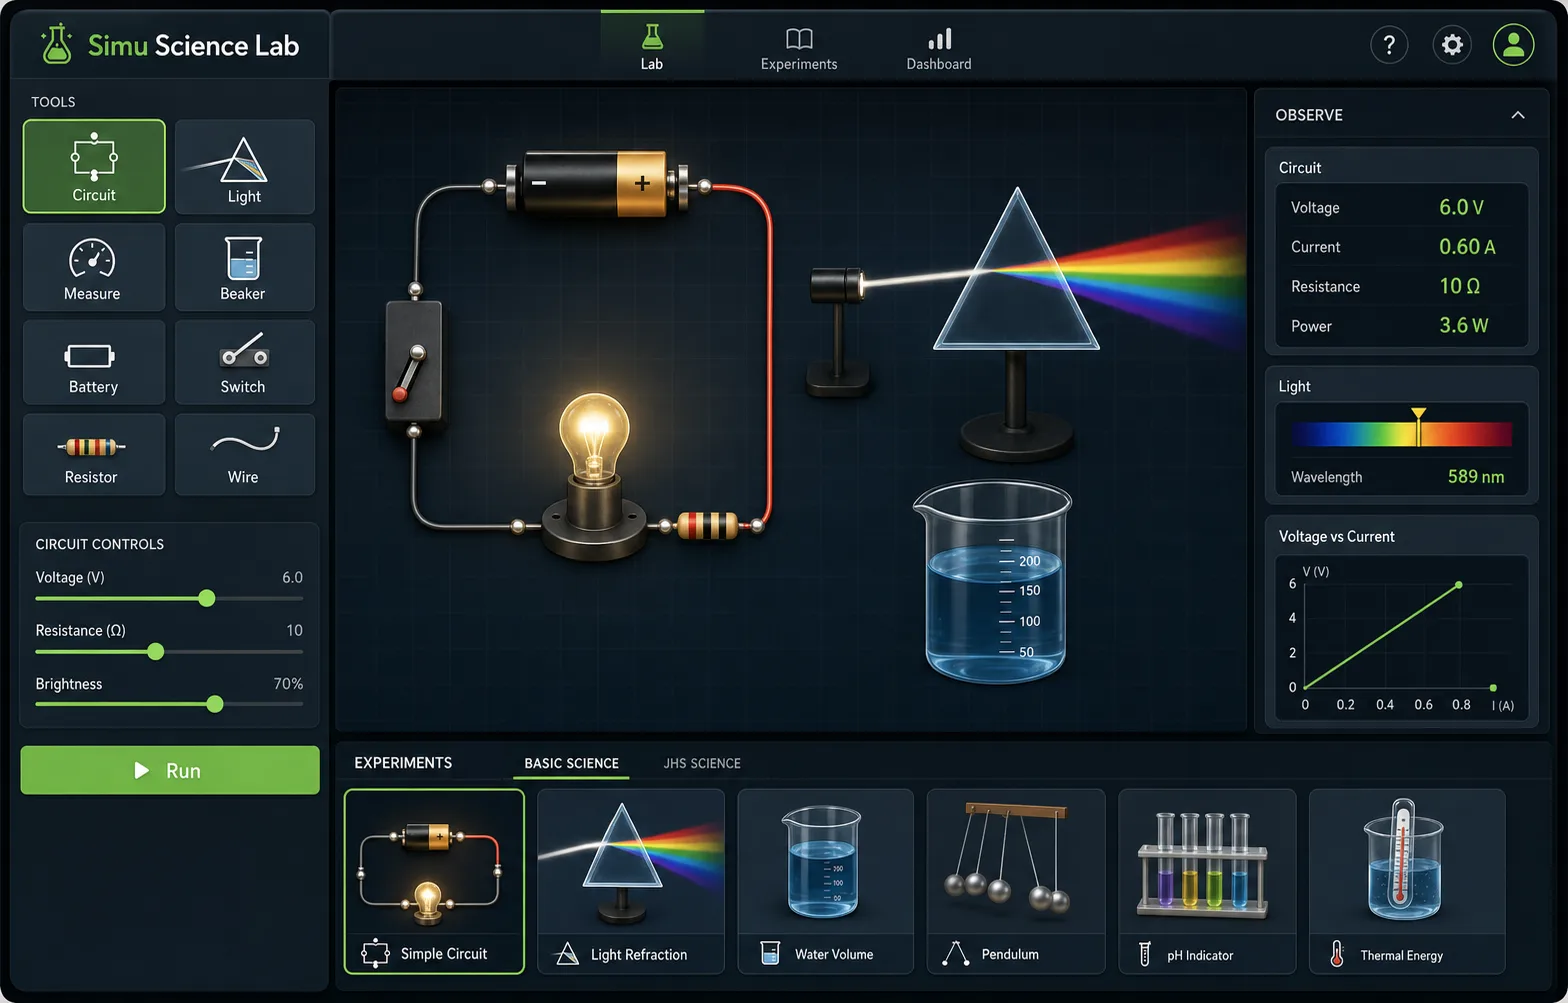The height and width of the screenshot is (1003, 1568).
Task: Click the glowing light bulb on canvas
Action: pos(594,440)
